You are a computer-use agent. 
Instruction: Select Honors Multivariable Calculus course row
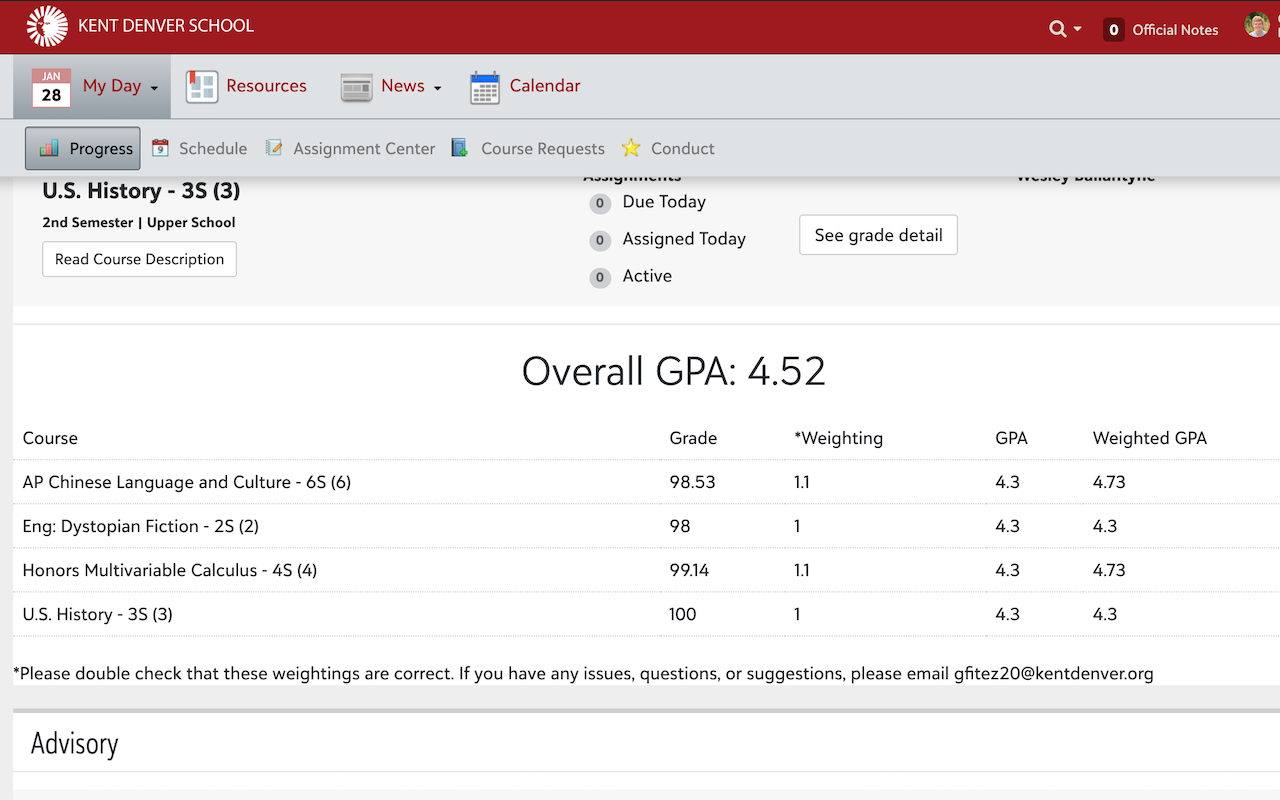point(646,570)
